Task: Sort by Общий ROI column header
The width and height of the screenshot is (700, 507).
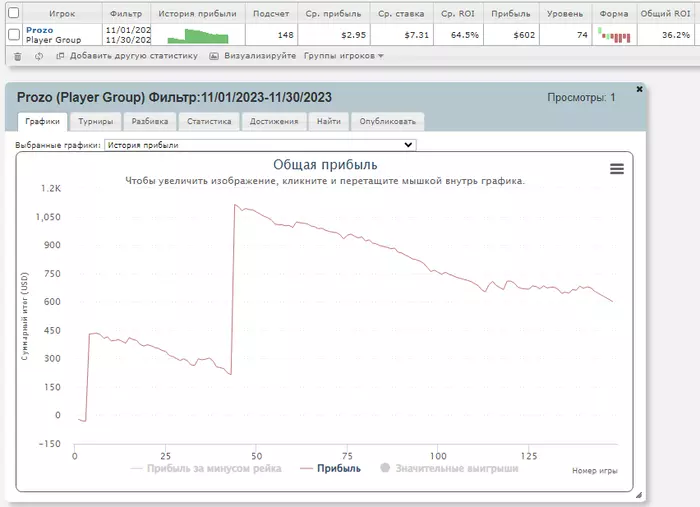Action: point(665,13)
